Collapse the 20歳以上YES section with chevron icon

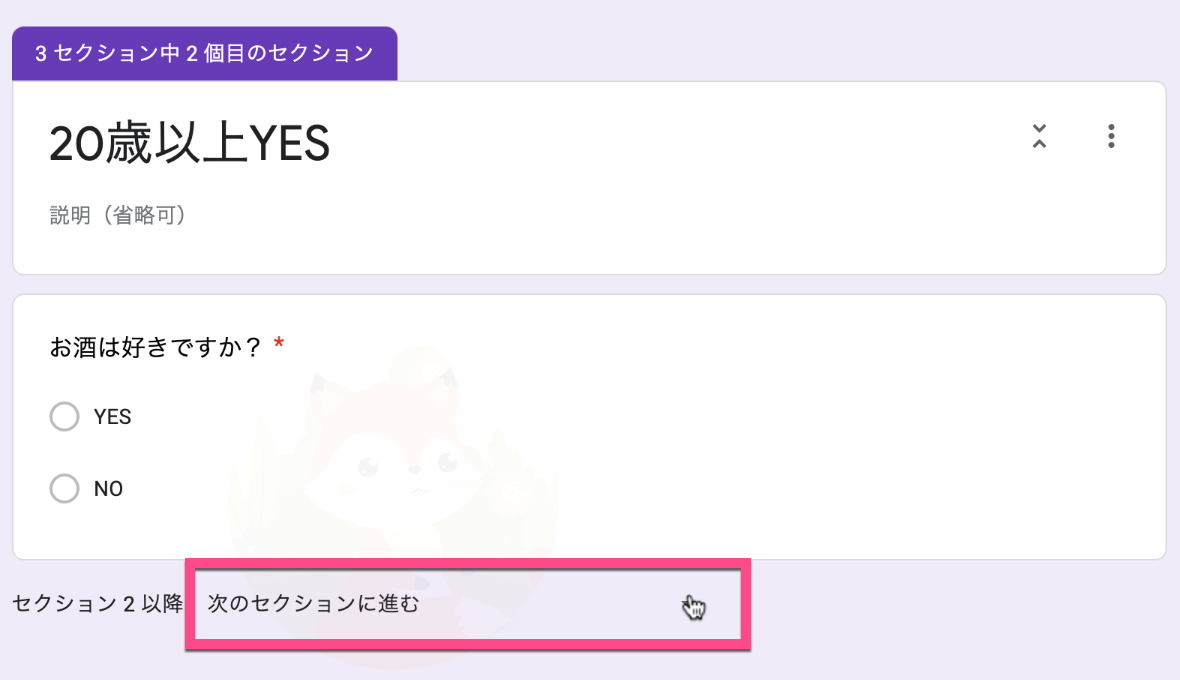(1039, 136)
